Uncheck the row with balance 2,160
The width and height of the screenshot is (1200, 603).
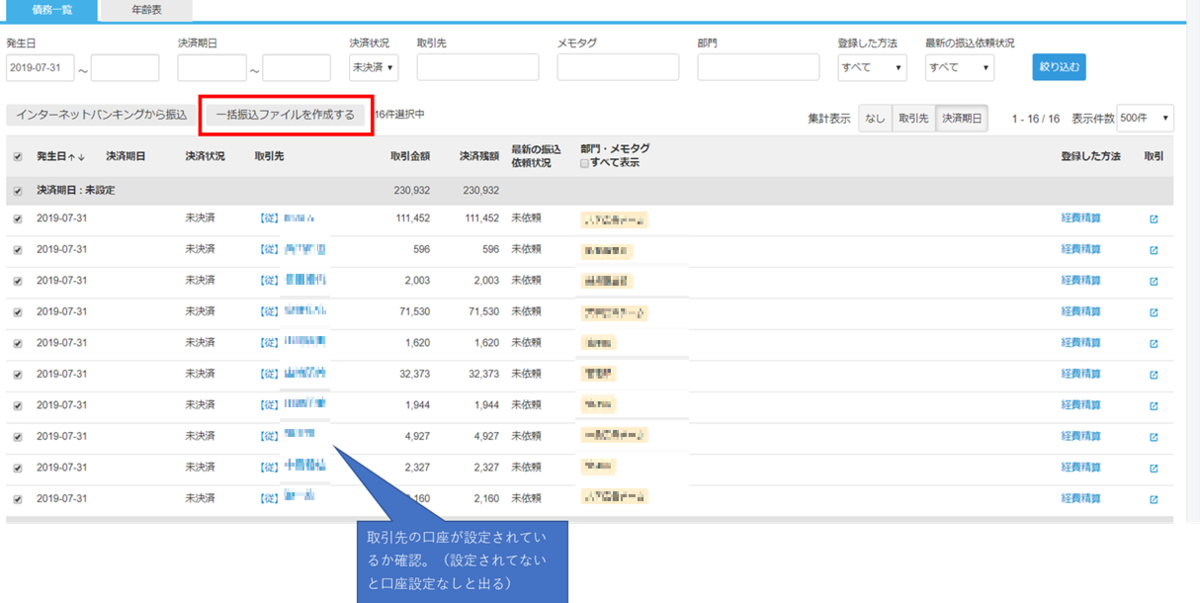(17, 498)
